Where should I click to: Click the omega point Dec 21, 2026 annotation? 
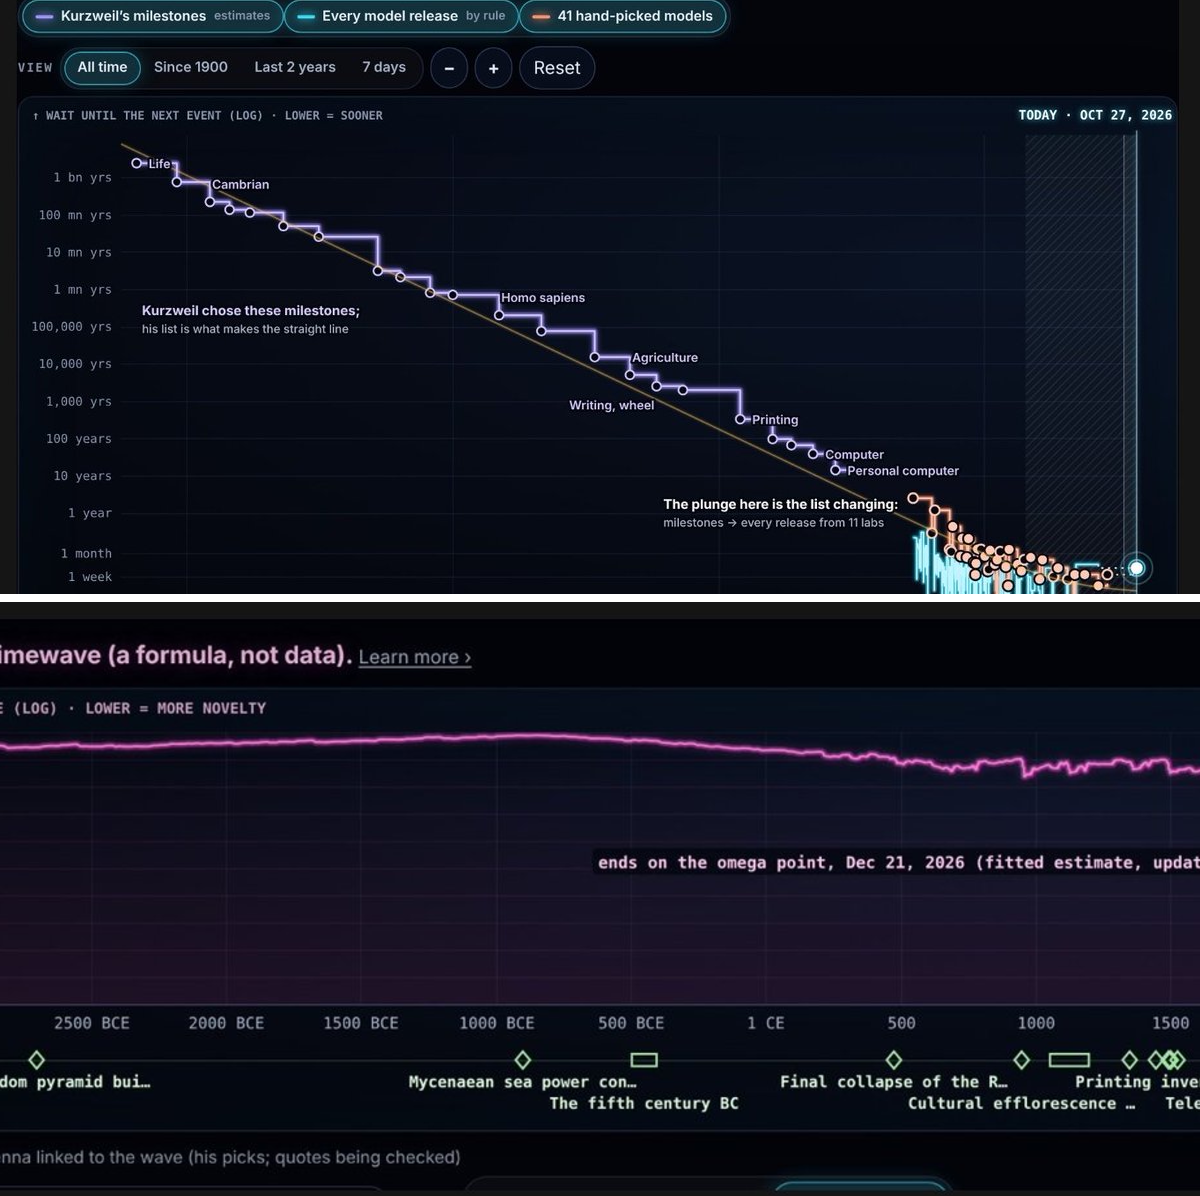(898, 862)
